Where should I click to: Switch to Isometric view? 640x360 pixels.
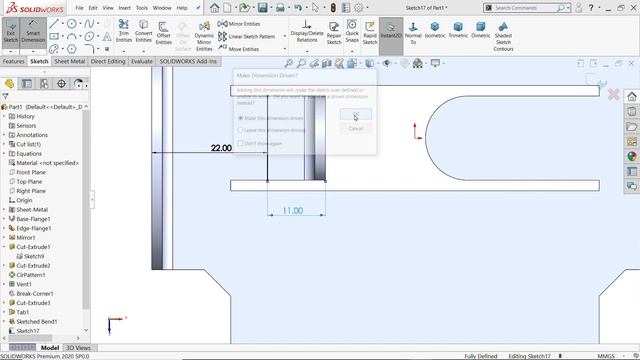pyautogui.click(x=435, y=30)
